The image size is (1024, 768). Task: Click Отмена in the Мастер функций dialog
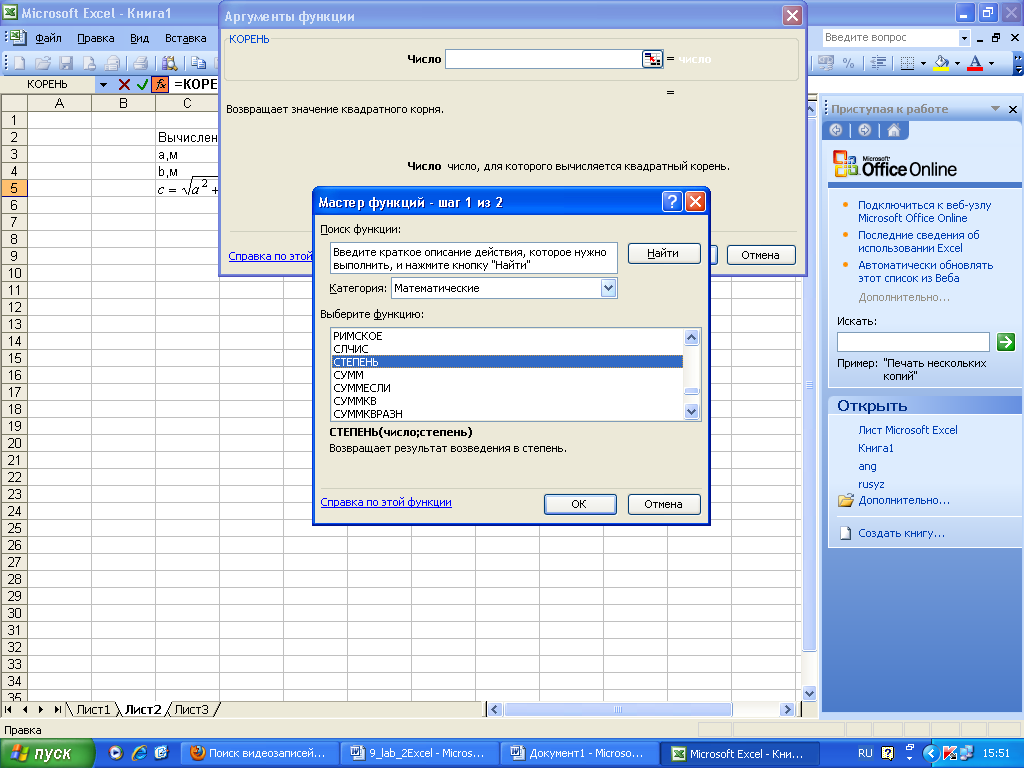[664, 504]
